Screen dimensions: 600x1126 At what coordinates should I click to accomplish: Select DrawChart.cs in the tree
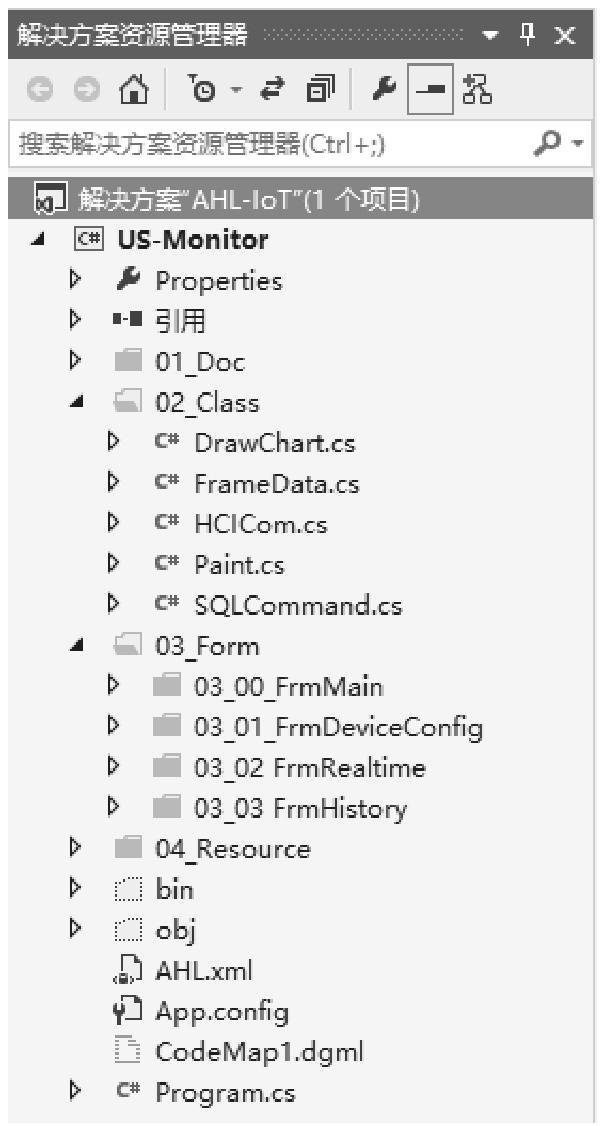point(274,442)
